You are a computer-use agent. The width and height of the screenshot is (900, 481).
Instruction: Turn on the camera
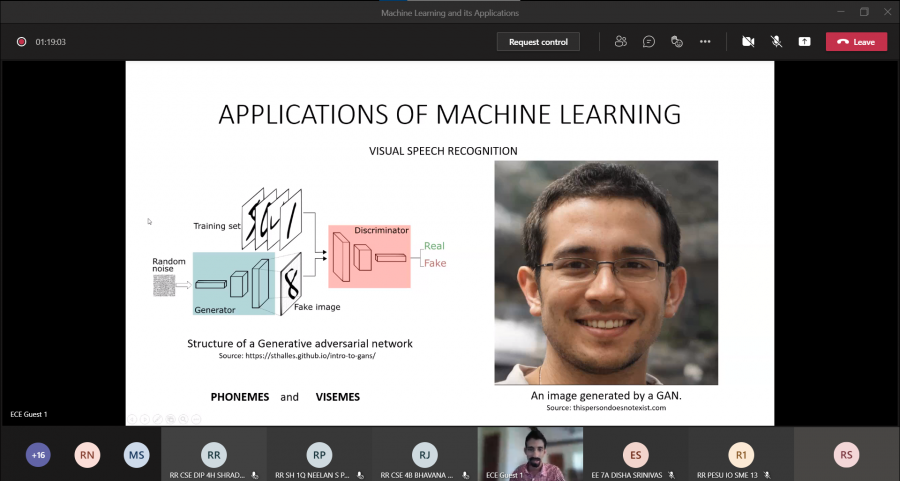point(747,42)
